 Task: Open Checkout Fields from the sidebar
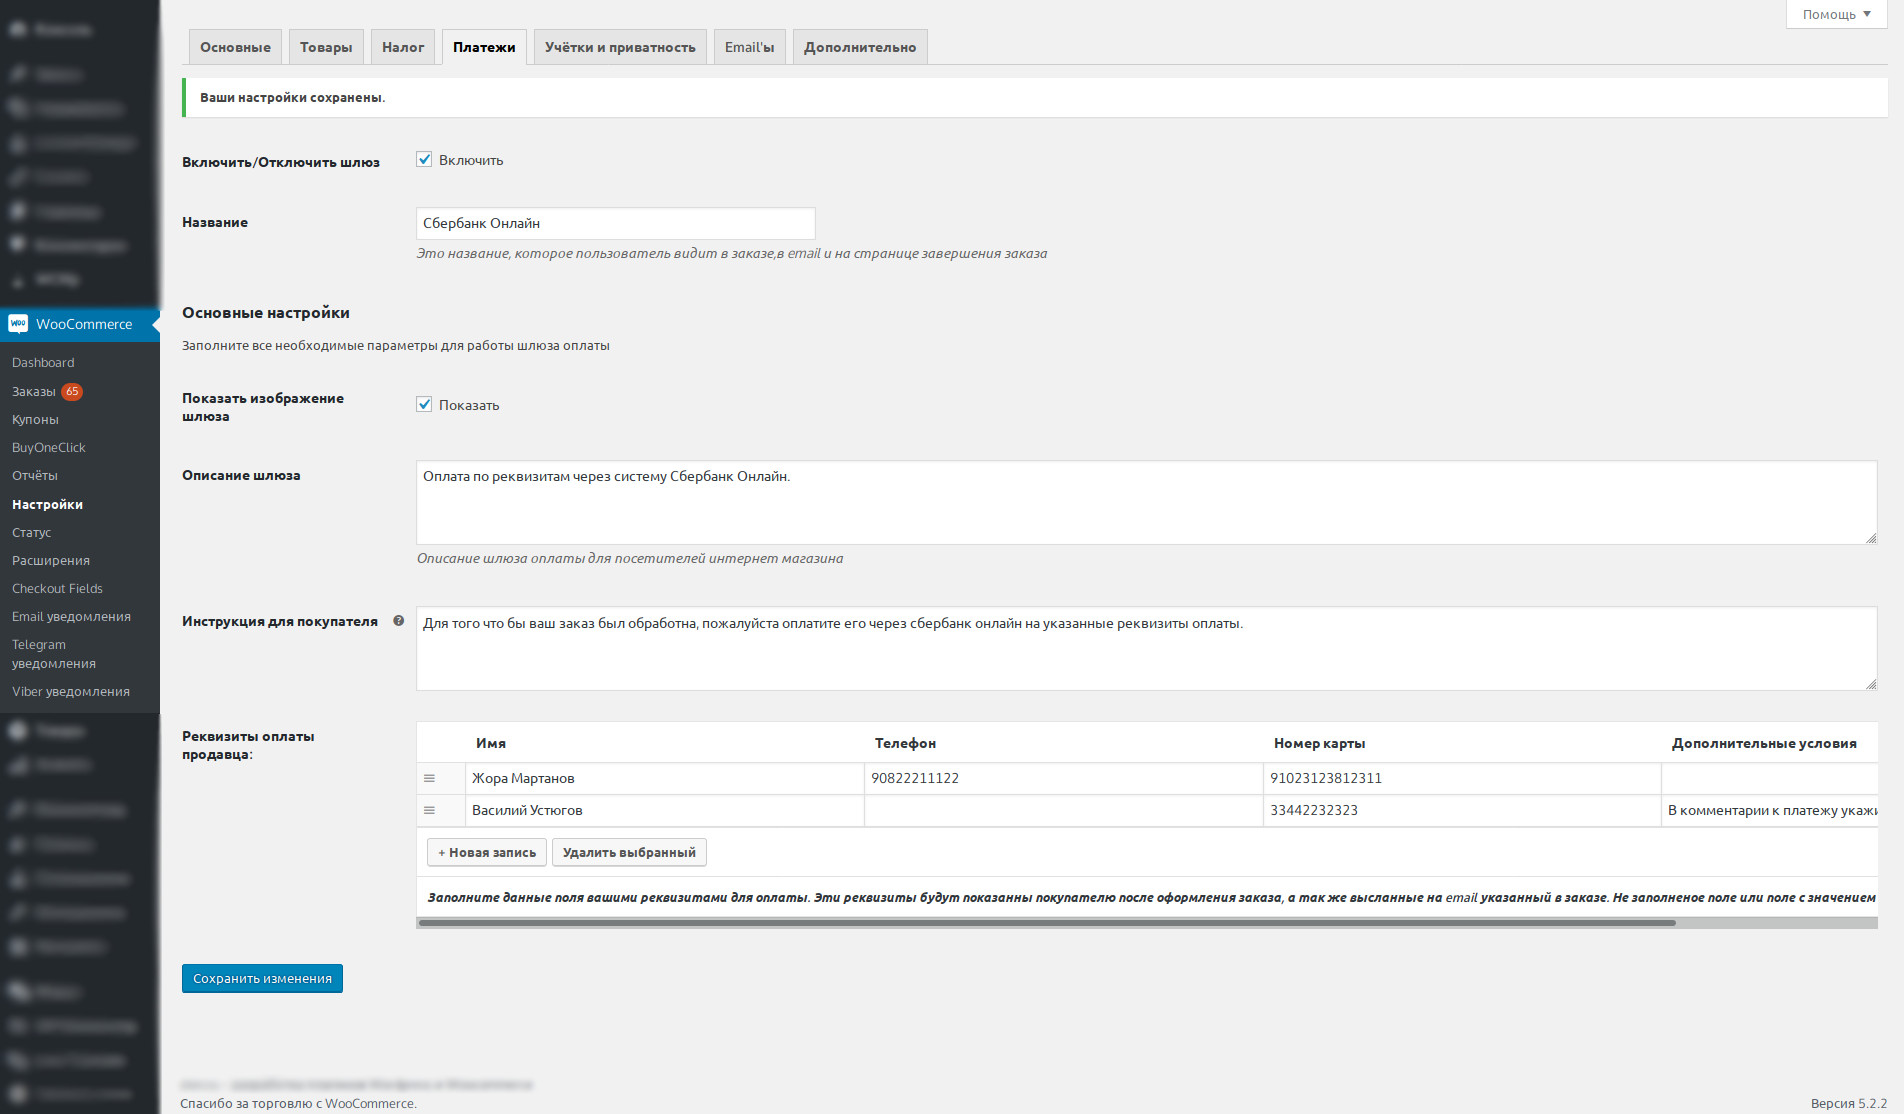point(56,588)
